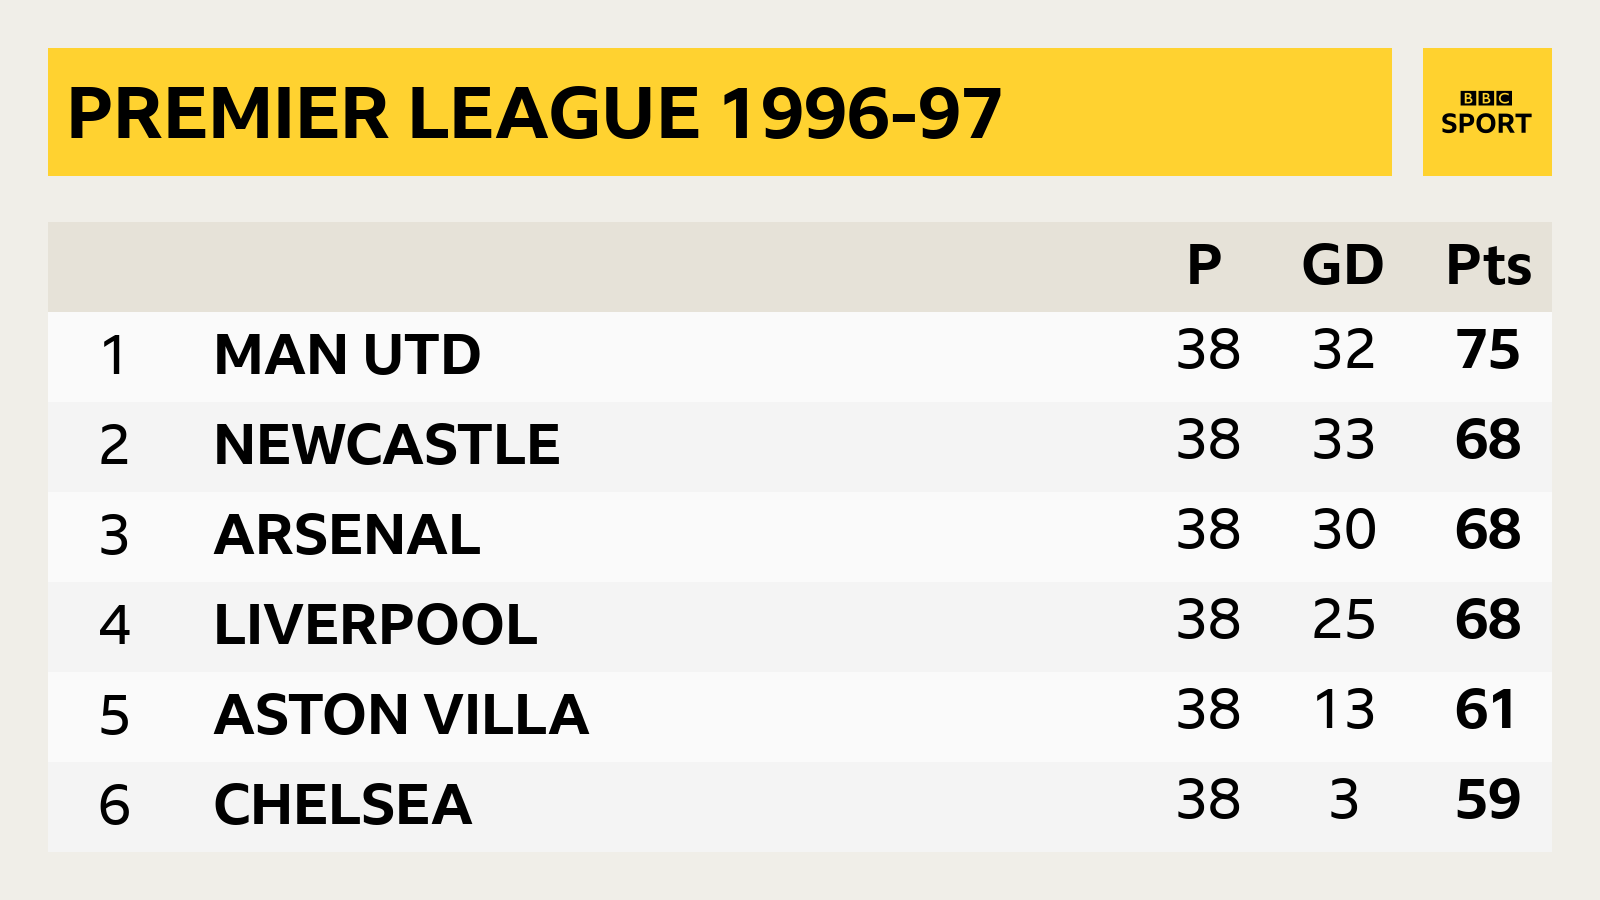Select the ASTON VILLA team name
The width and height of the screenshot is (1600, 900).
[x=401, y=715]
